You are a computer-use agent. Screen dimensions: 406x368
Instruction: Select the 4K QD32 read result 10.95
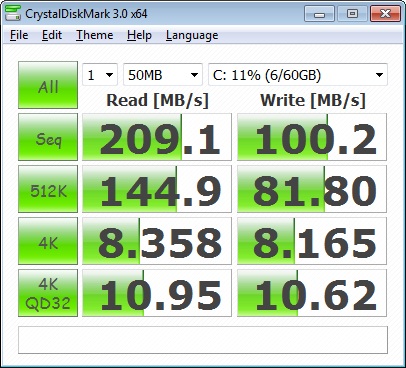[x=157, y=293]
